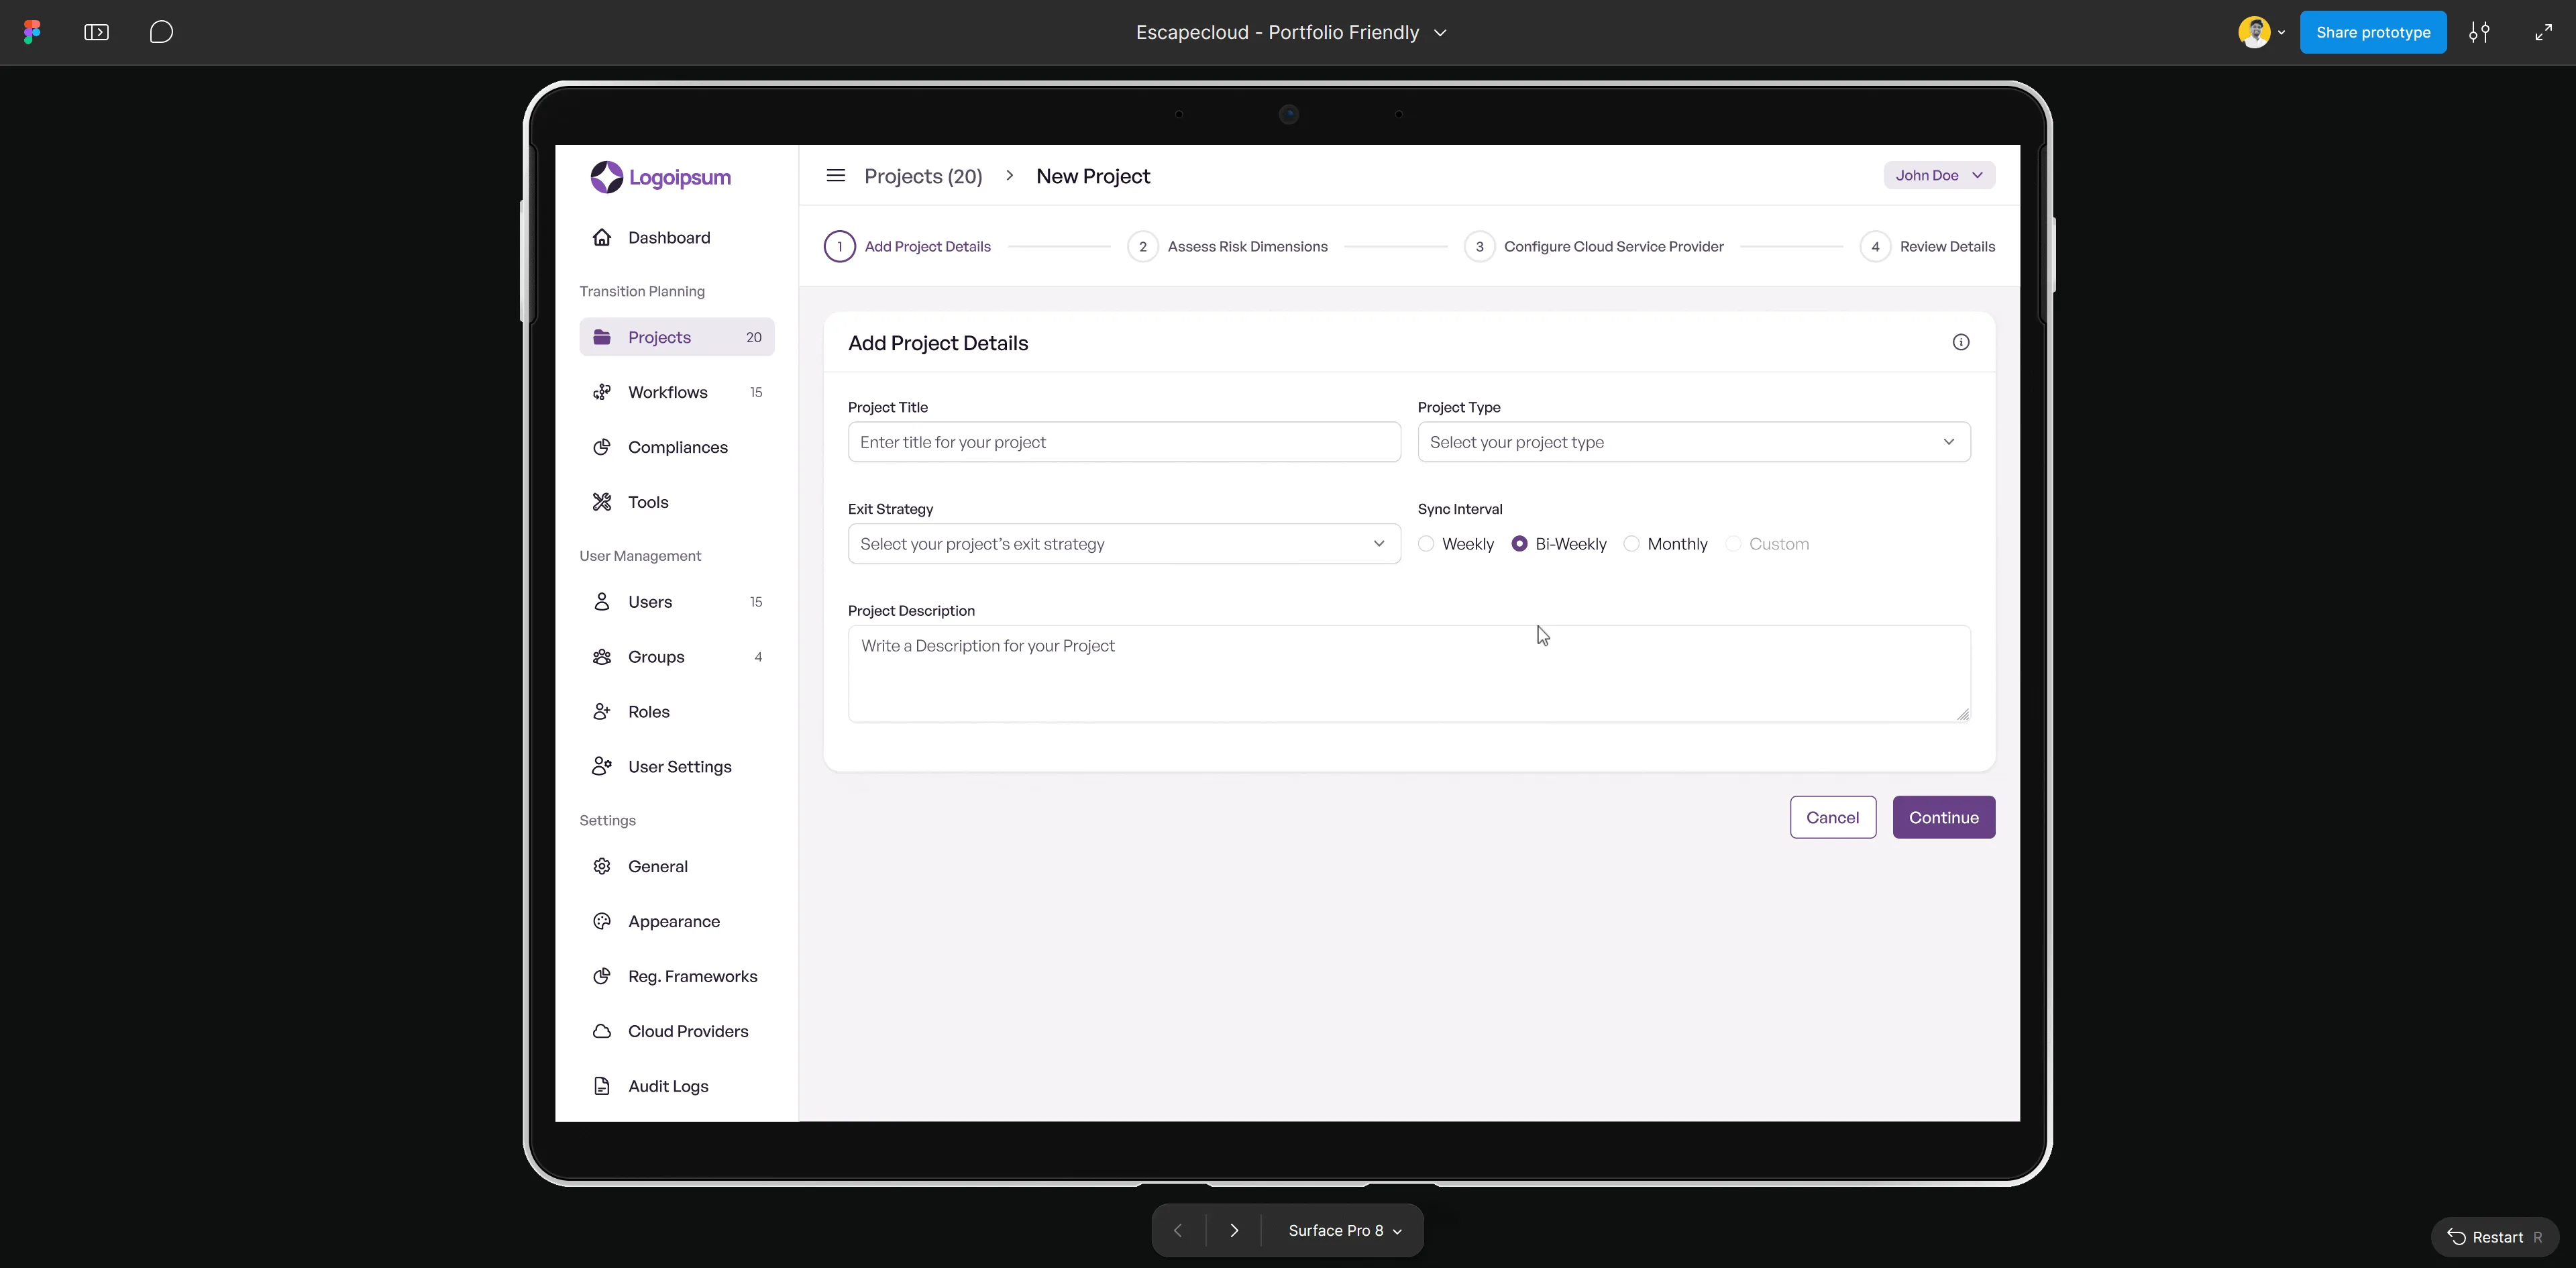Click the General gear icon
Screen dimensions: 2576x1268
coord(601,866)
